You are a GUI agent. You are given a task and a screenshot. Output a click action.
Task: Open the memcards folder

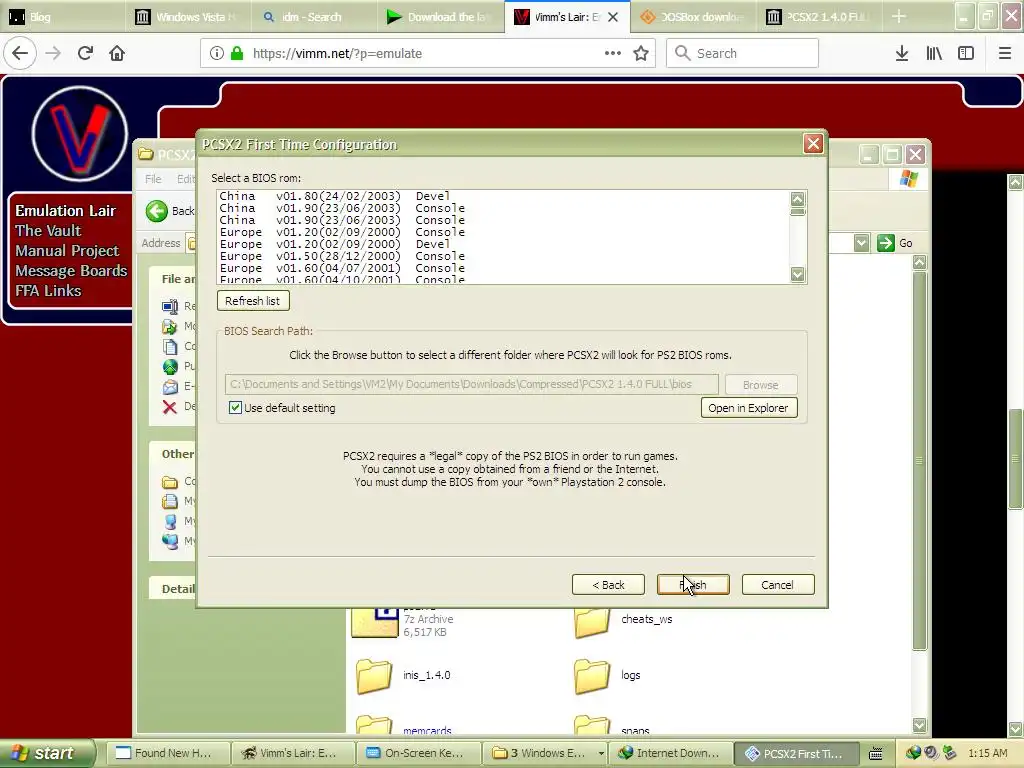374,724
